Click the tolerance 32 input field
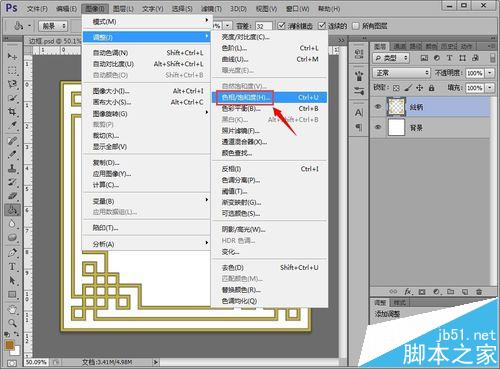 tap(263, 26)
